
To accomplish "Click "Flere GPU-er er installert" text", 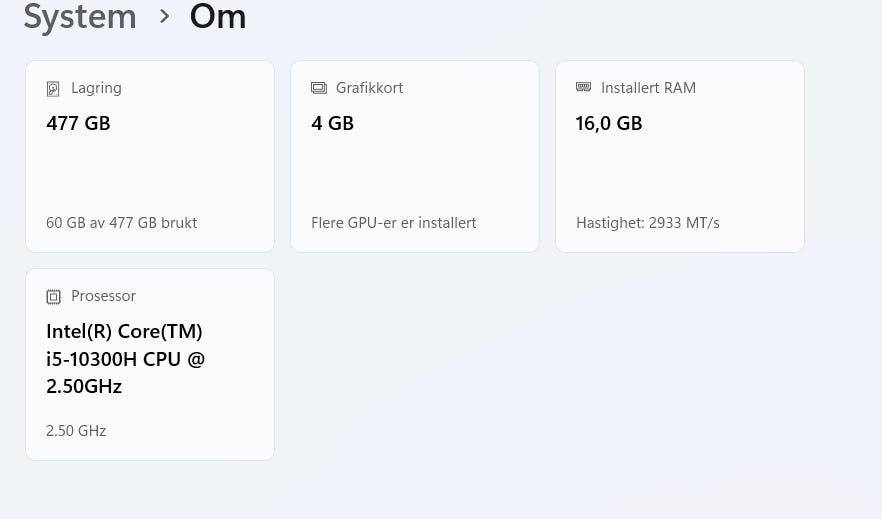I will [x=393, y=223].
